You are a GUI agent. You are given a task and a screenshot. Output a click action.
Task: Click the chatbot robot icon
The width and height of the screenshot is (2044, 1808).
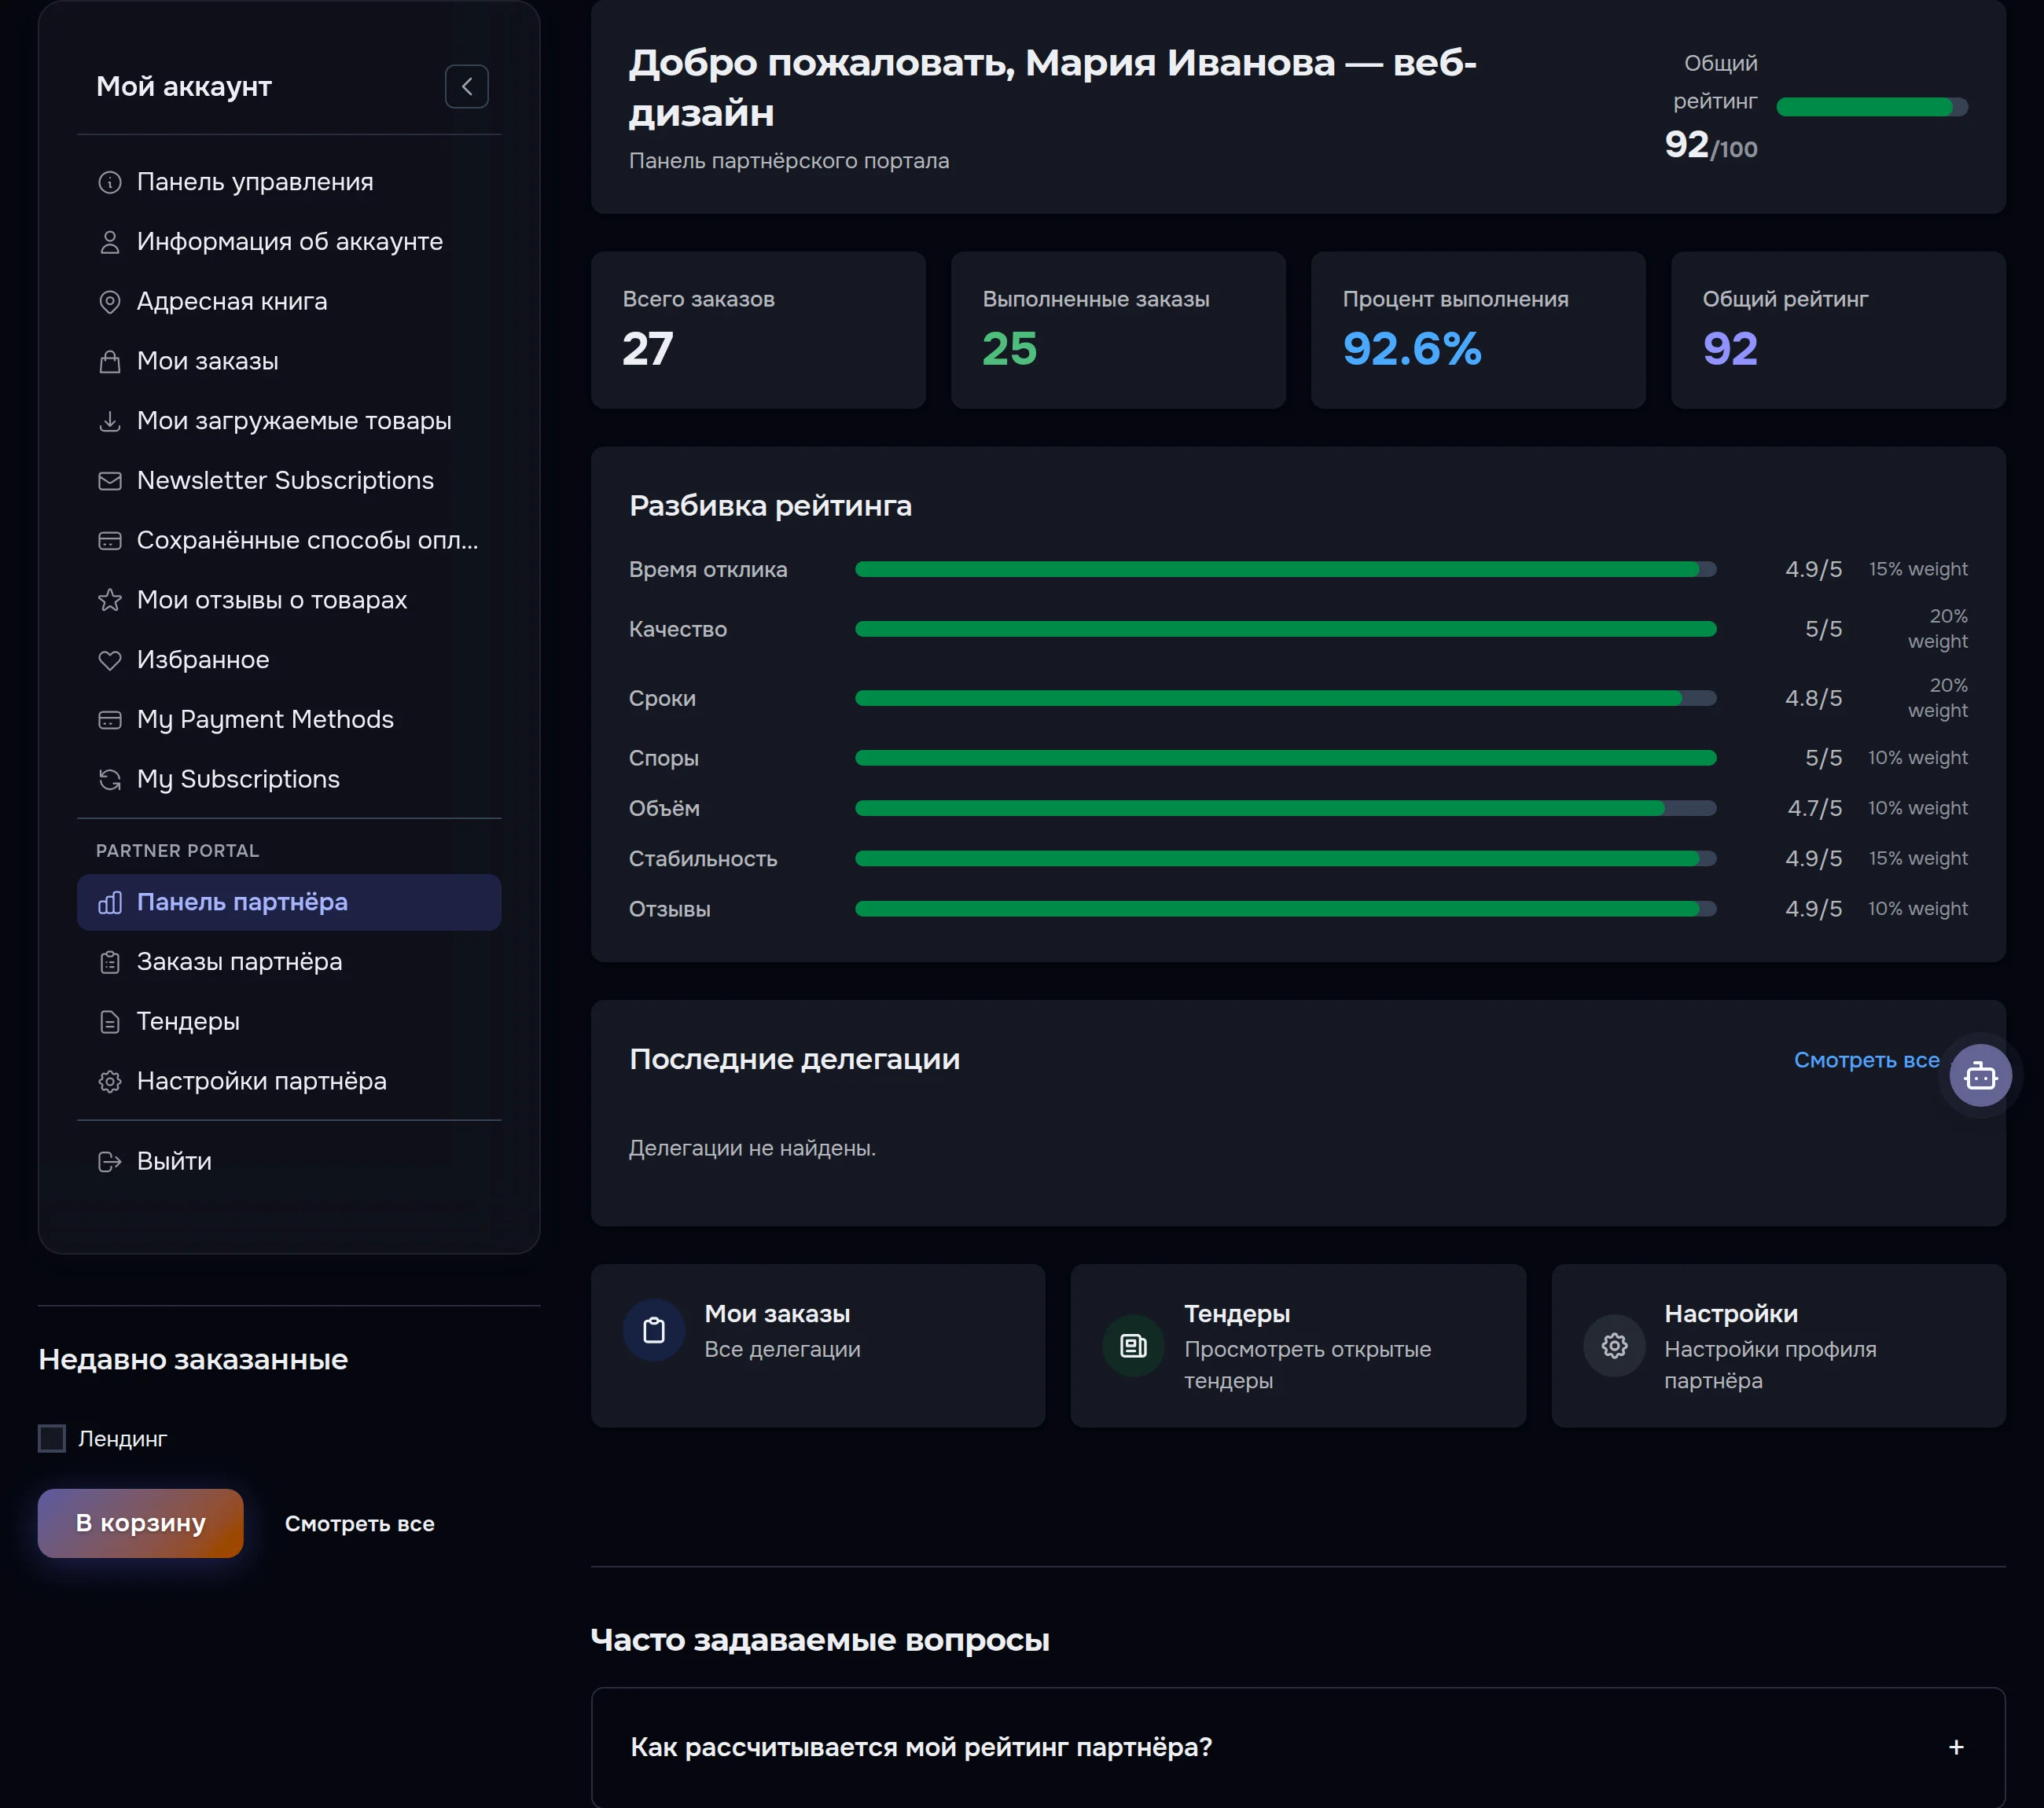(x=1980, y=1076)
